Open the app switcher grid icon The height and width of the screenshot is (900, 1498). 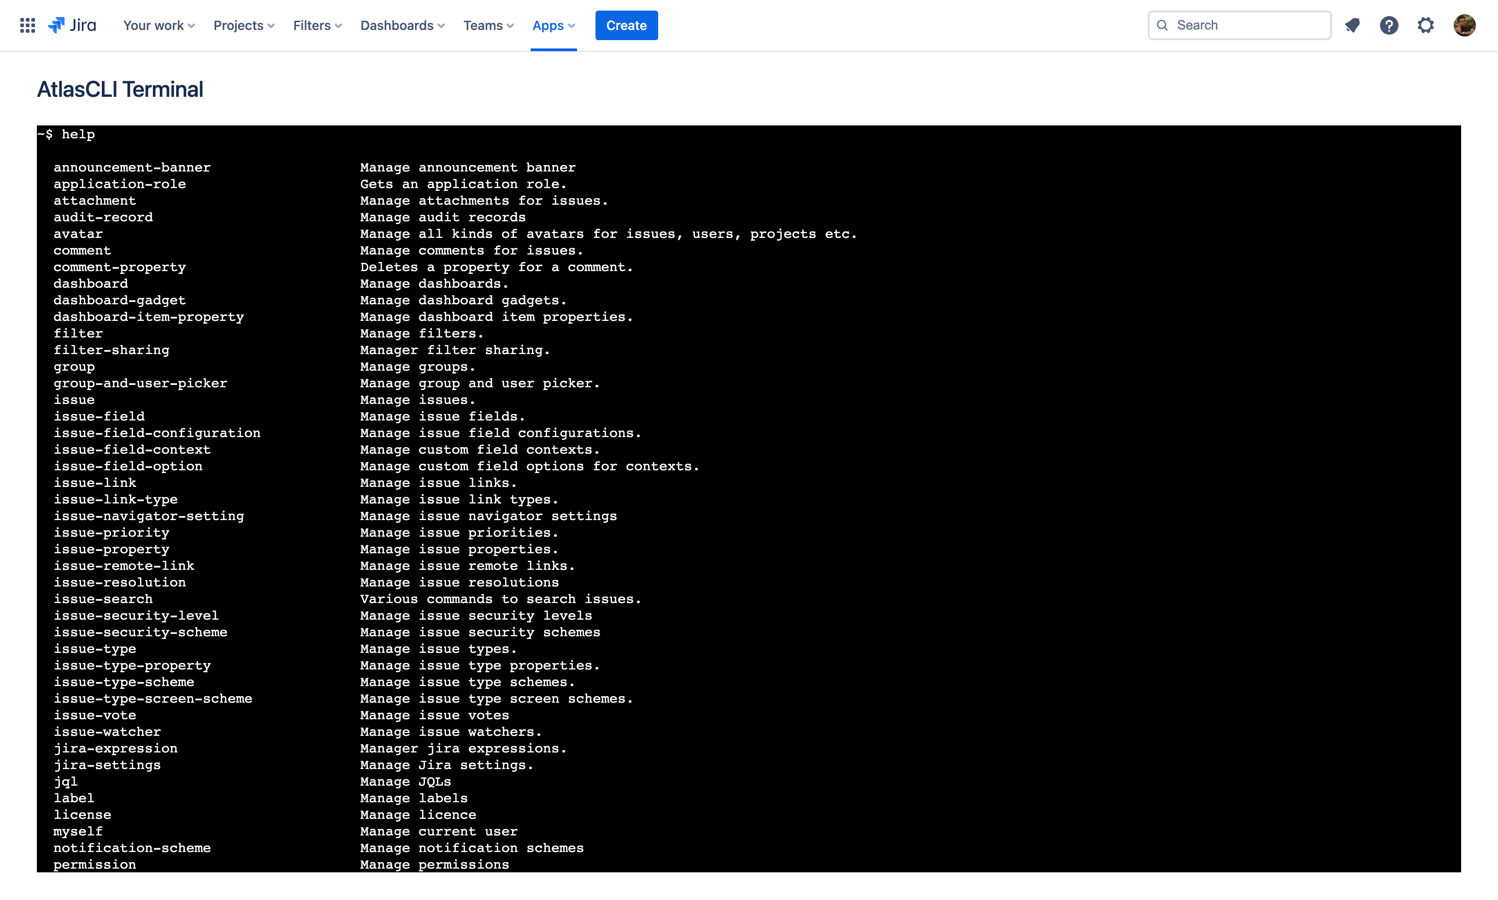point(27,25)
